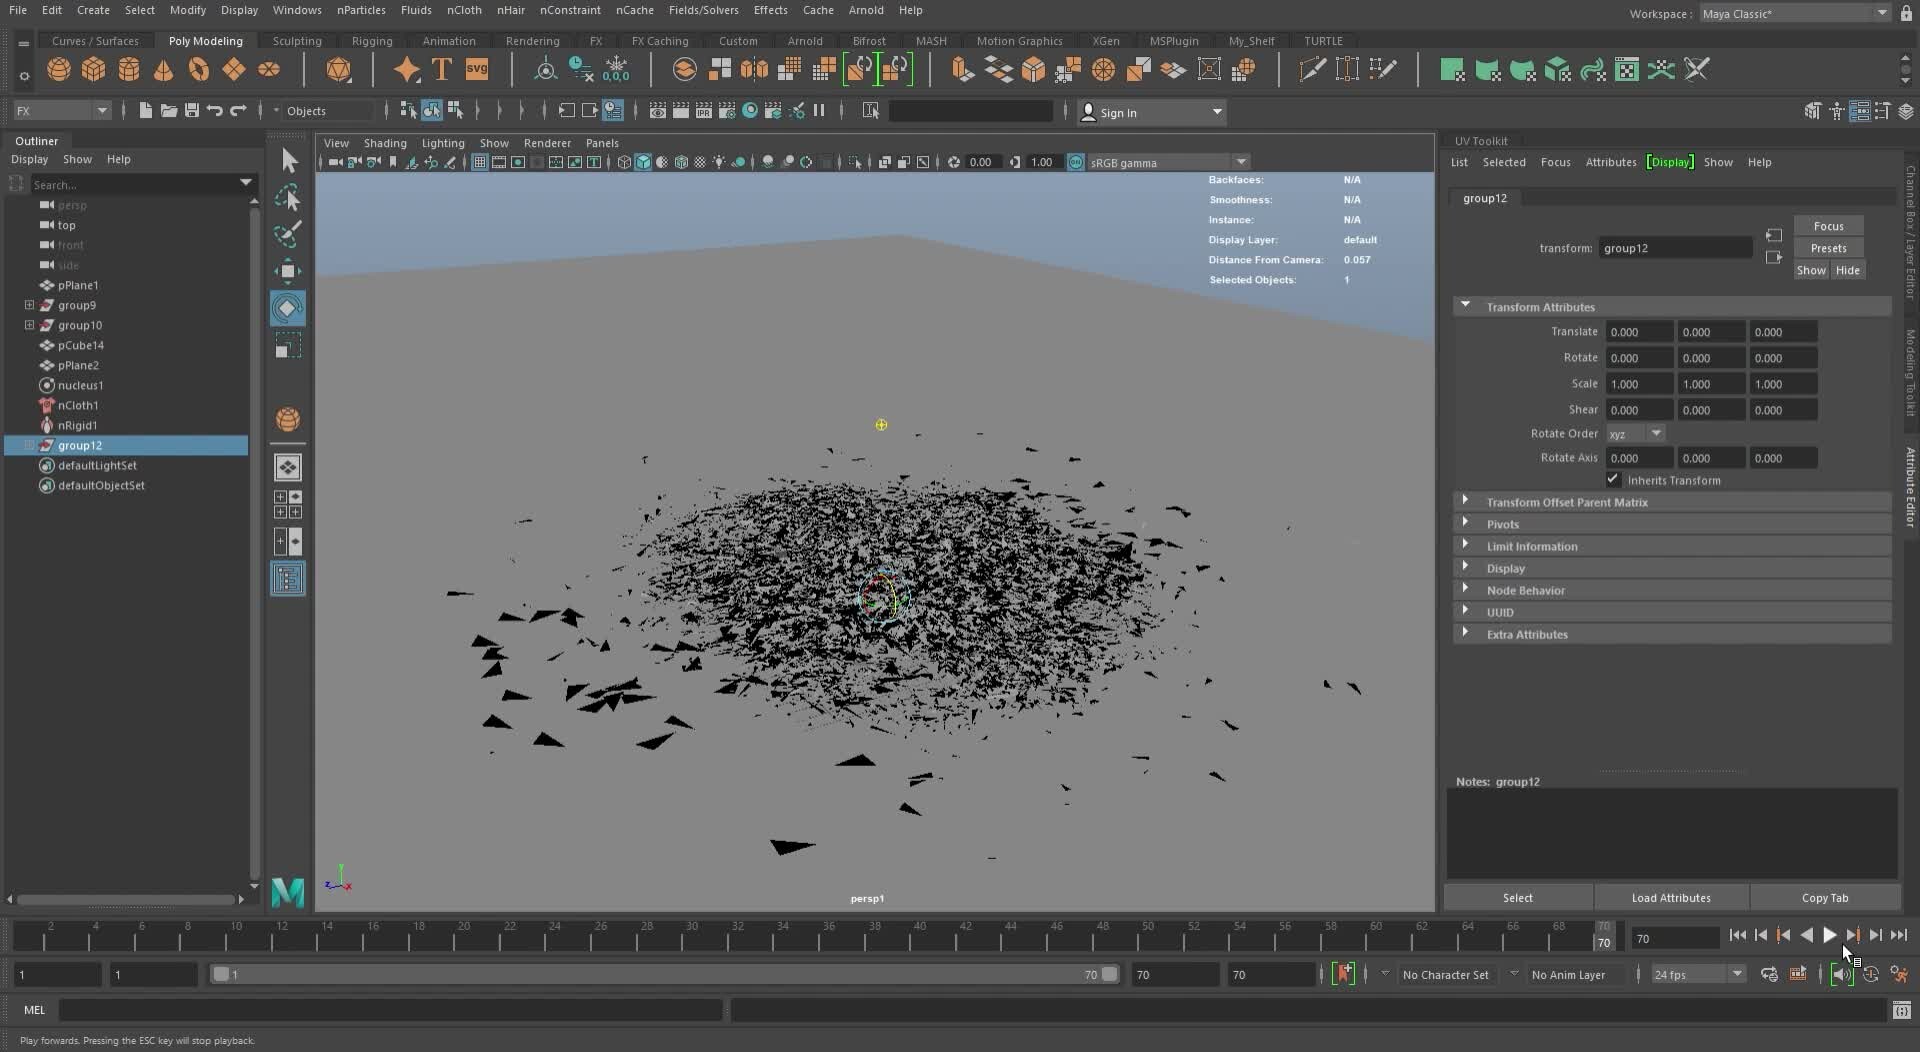Start an IPR render

point(704,110)
